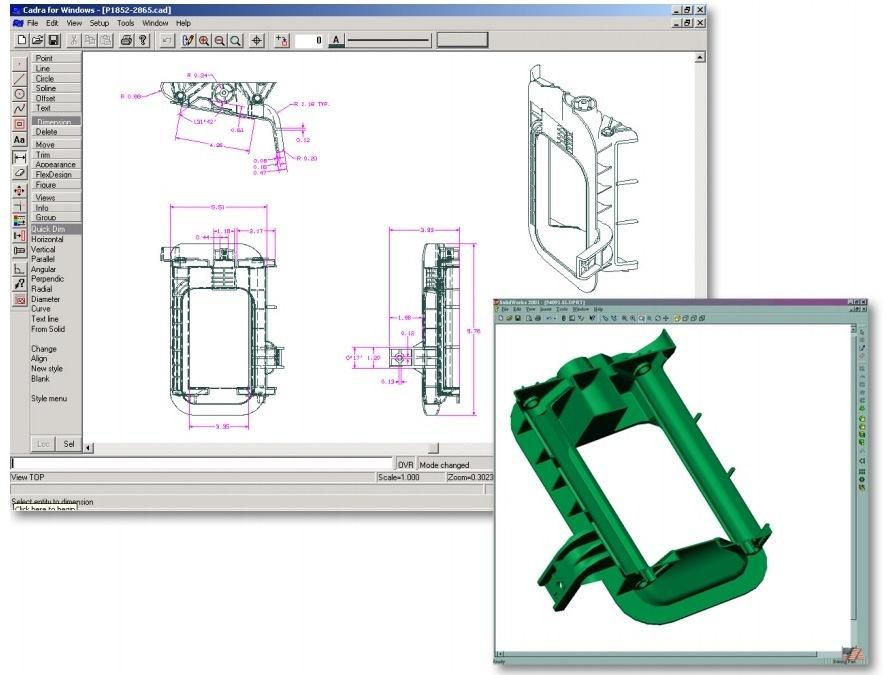Select the 'Aa' Text tool icon
Image resolution: width=886 pixels, height=675 pixels.
(19, 140)
